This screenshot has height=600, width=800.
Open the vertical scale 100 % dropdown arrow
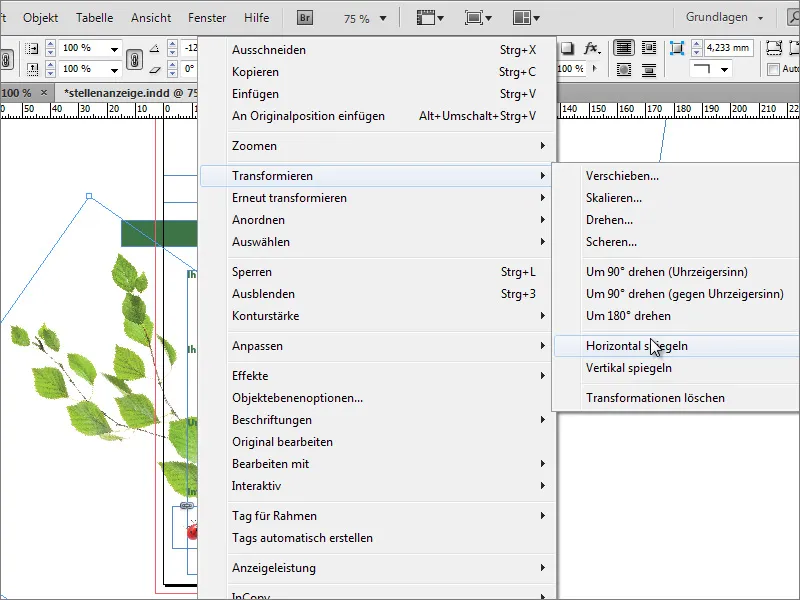tap(114, 70)
